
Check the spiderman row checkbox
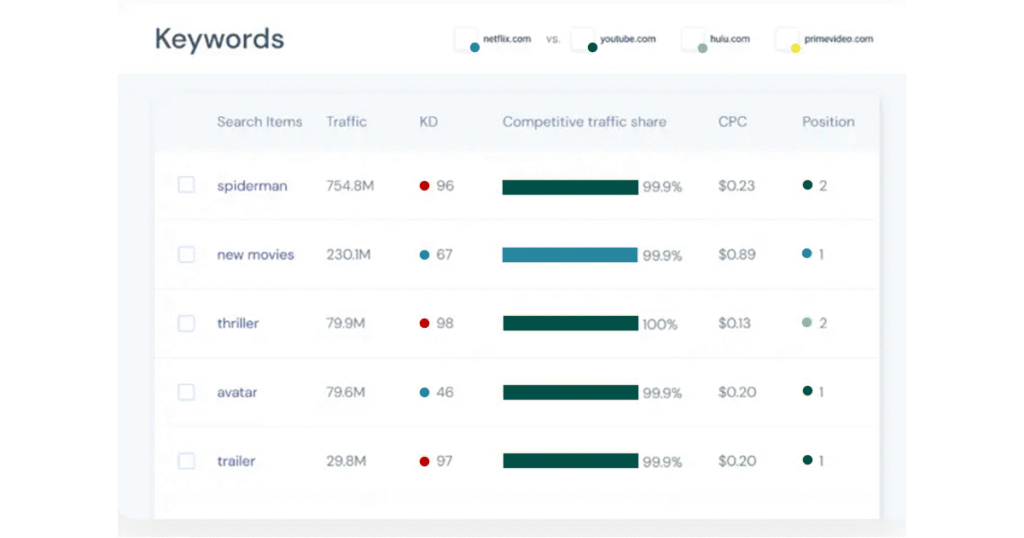tap(186, 185)
